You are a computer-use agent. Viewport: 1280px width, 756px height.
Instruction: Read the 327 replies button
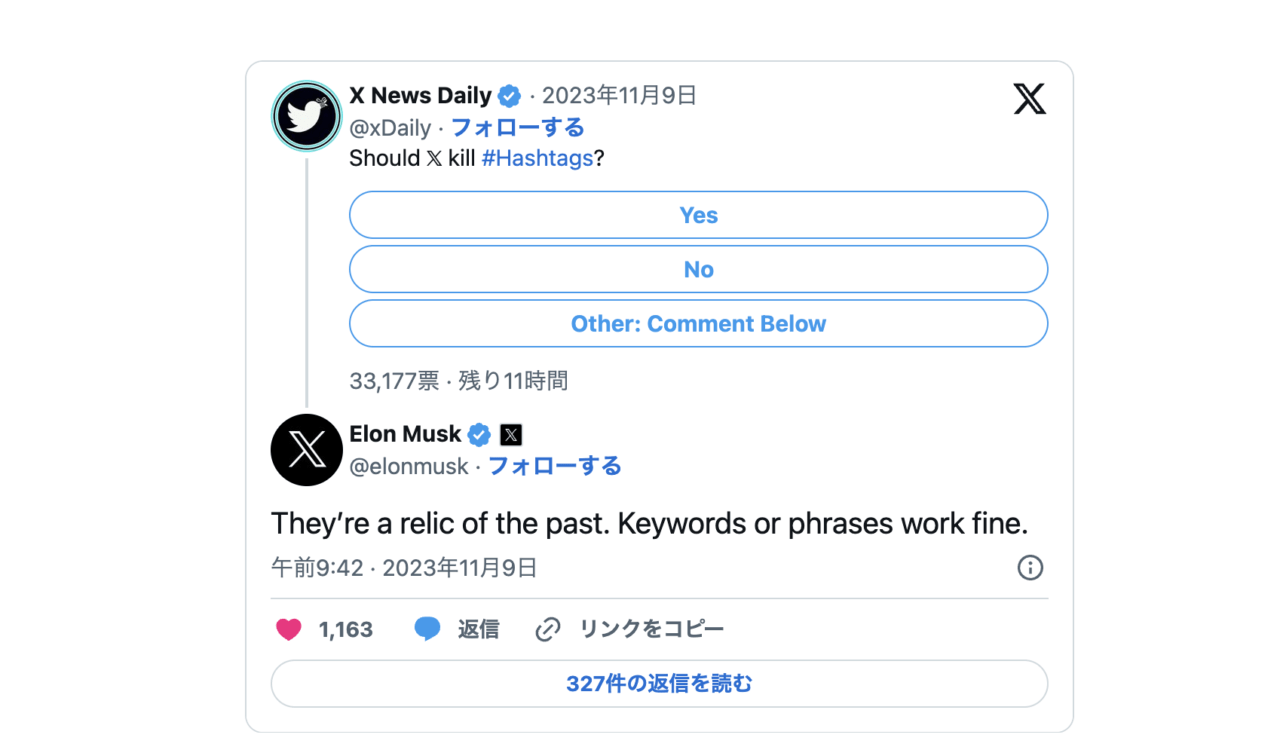(659, 684)
